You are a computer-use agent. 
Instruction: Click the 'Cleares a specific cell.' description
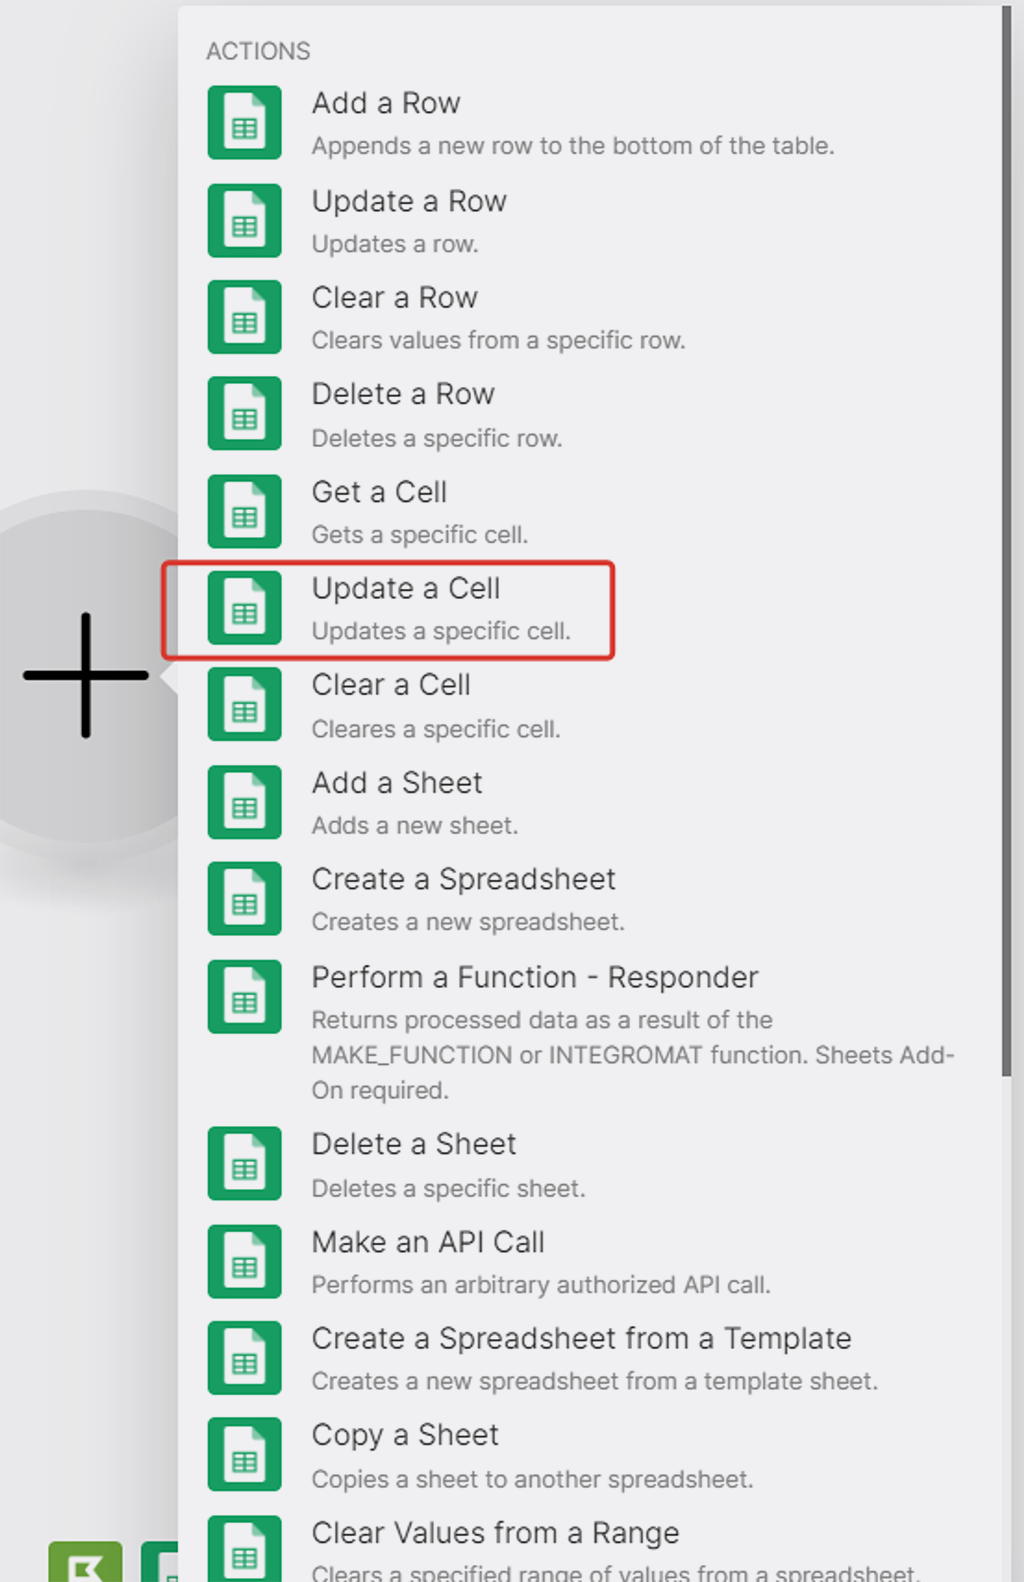tap(436, 729)
